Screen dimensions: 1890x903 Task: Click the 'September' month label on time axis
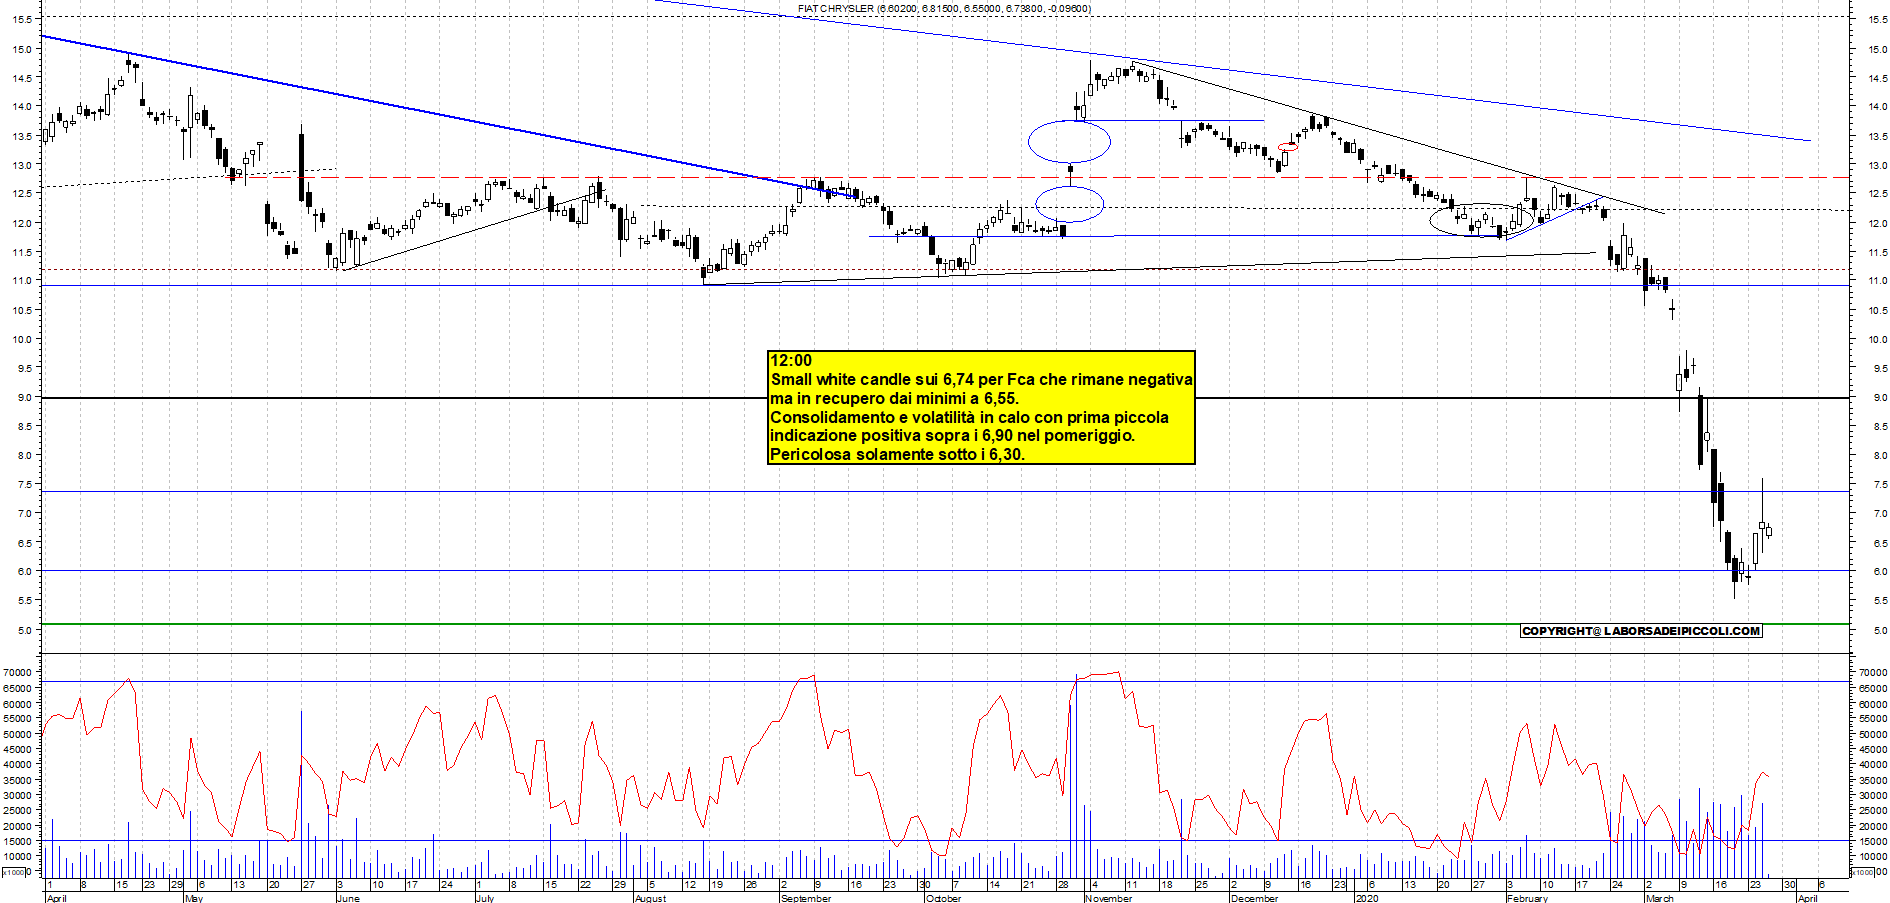click(806, 898)
